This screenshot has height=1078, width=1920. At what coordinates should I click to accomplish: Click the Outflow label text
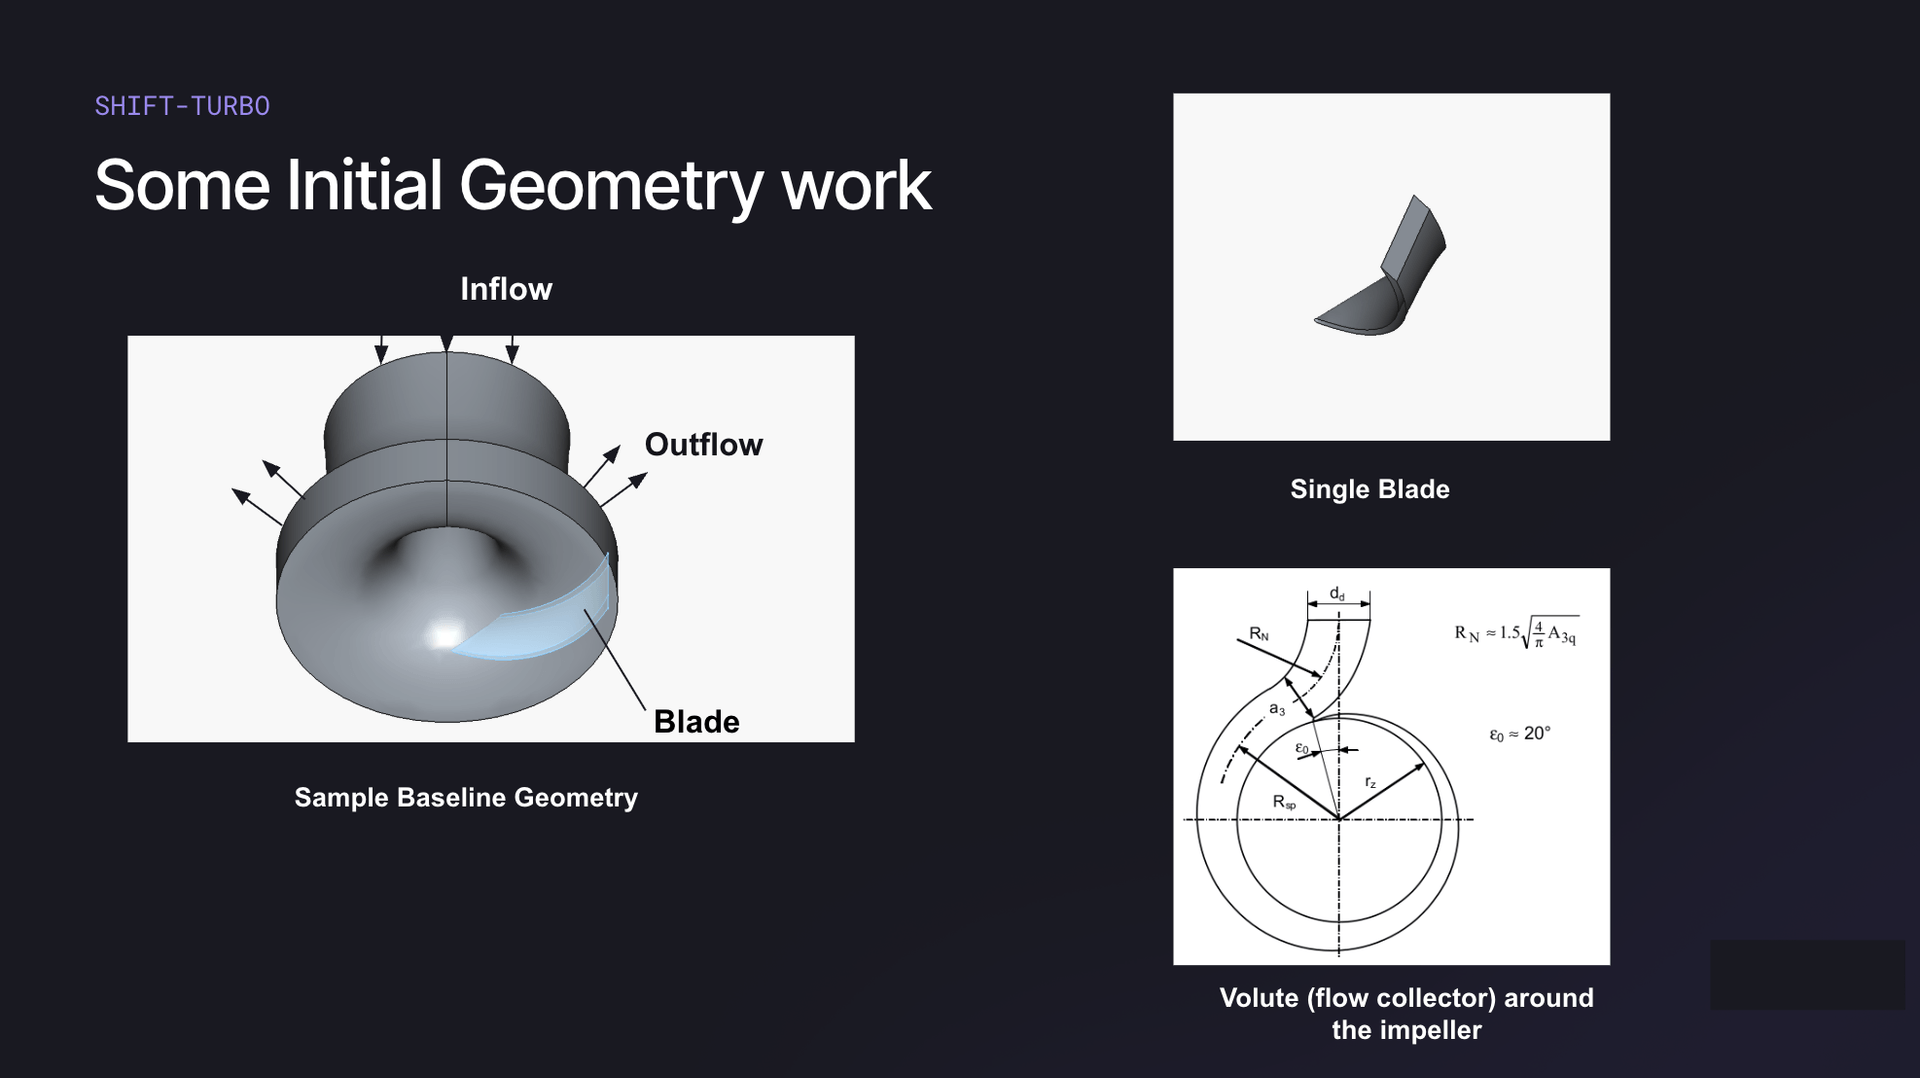703,444
